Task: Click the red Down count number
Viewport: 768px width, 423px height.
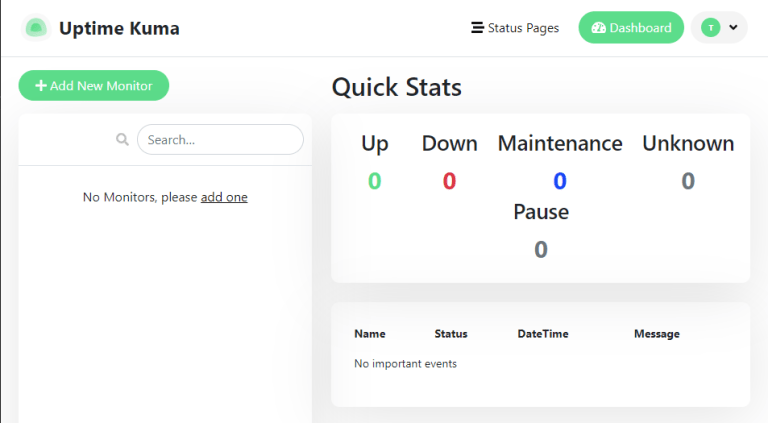Action: [x=449, y=181]
